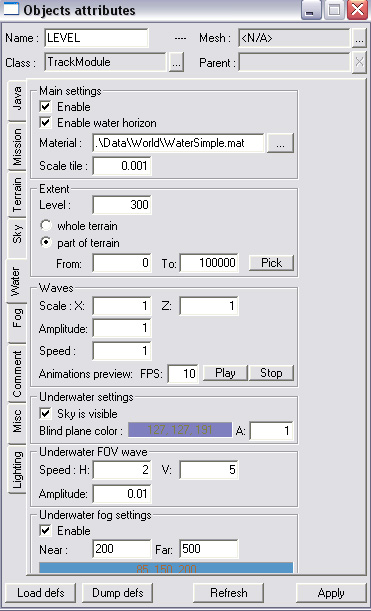371x611 pixels.
Task: Click fog Far field showing 500
Action: [209, 549]
